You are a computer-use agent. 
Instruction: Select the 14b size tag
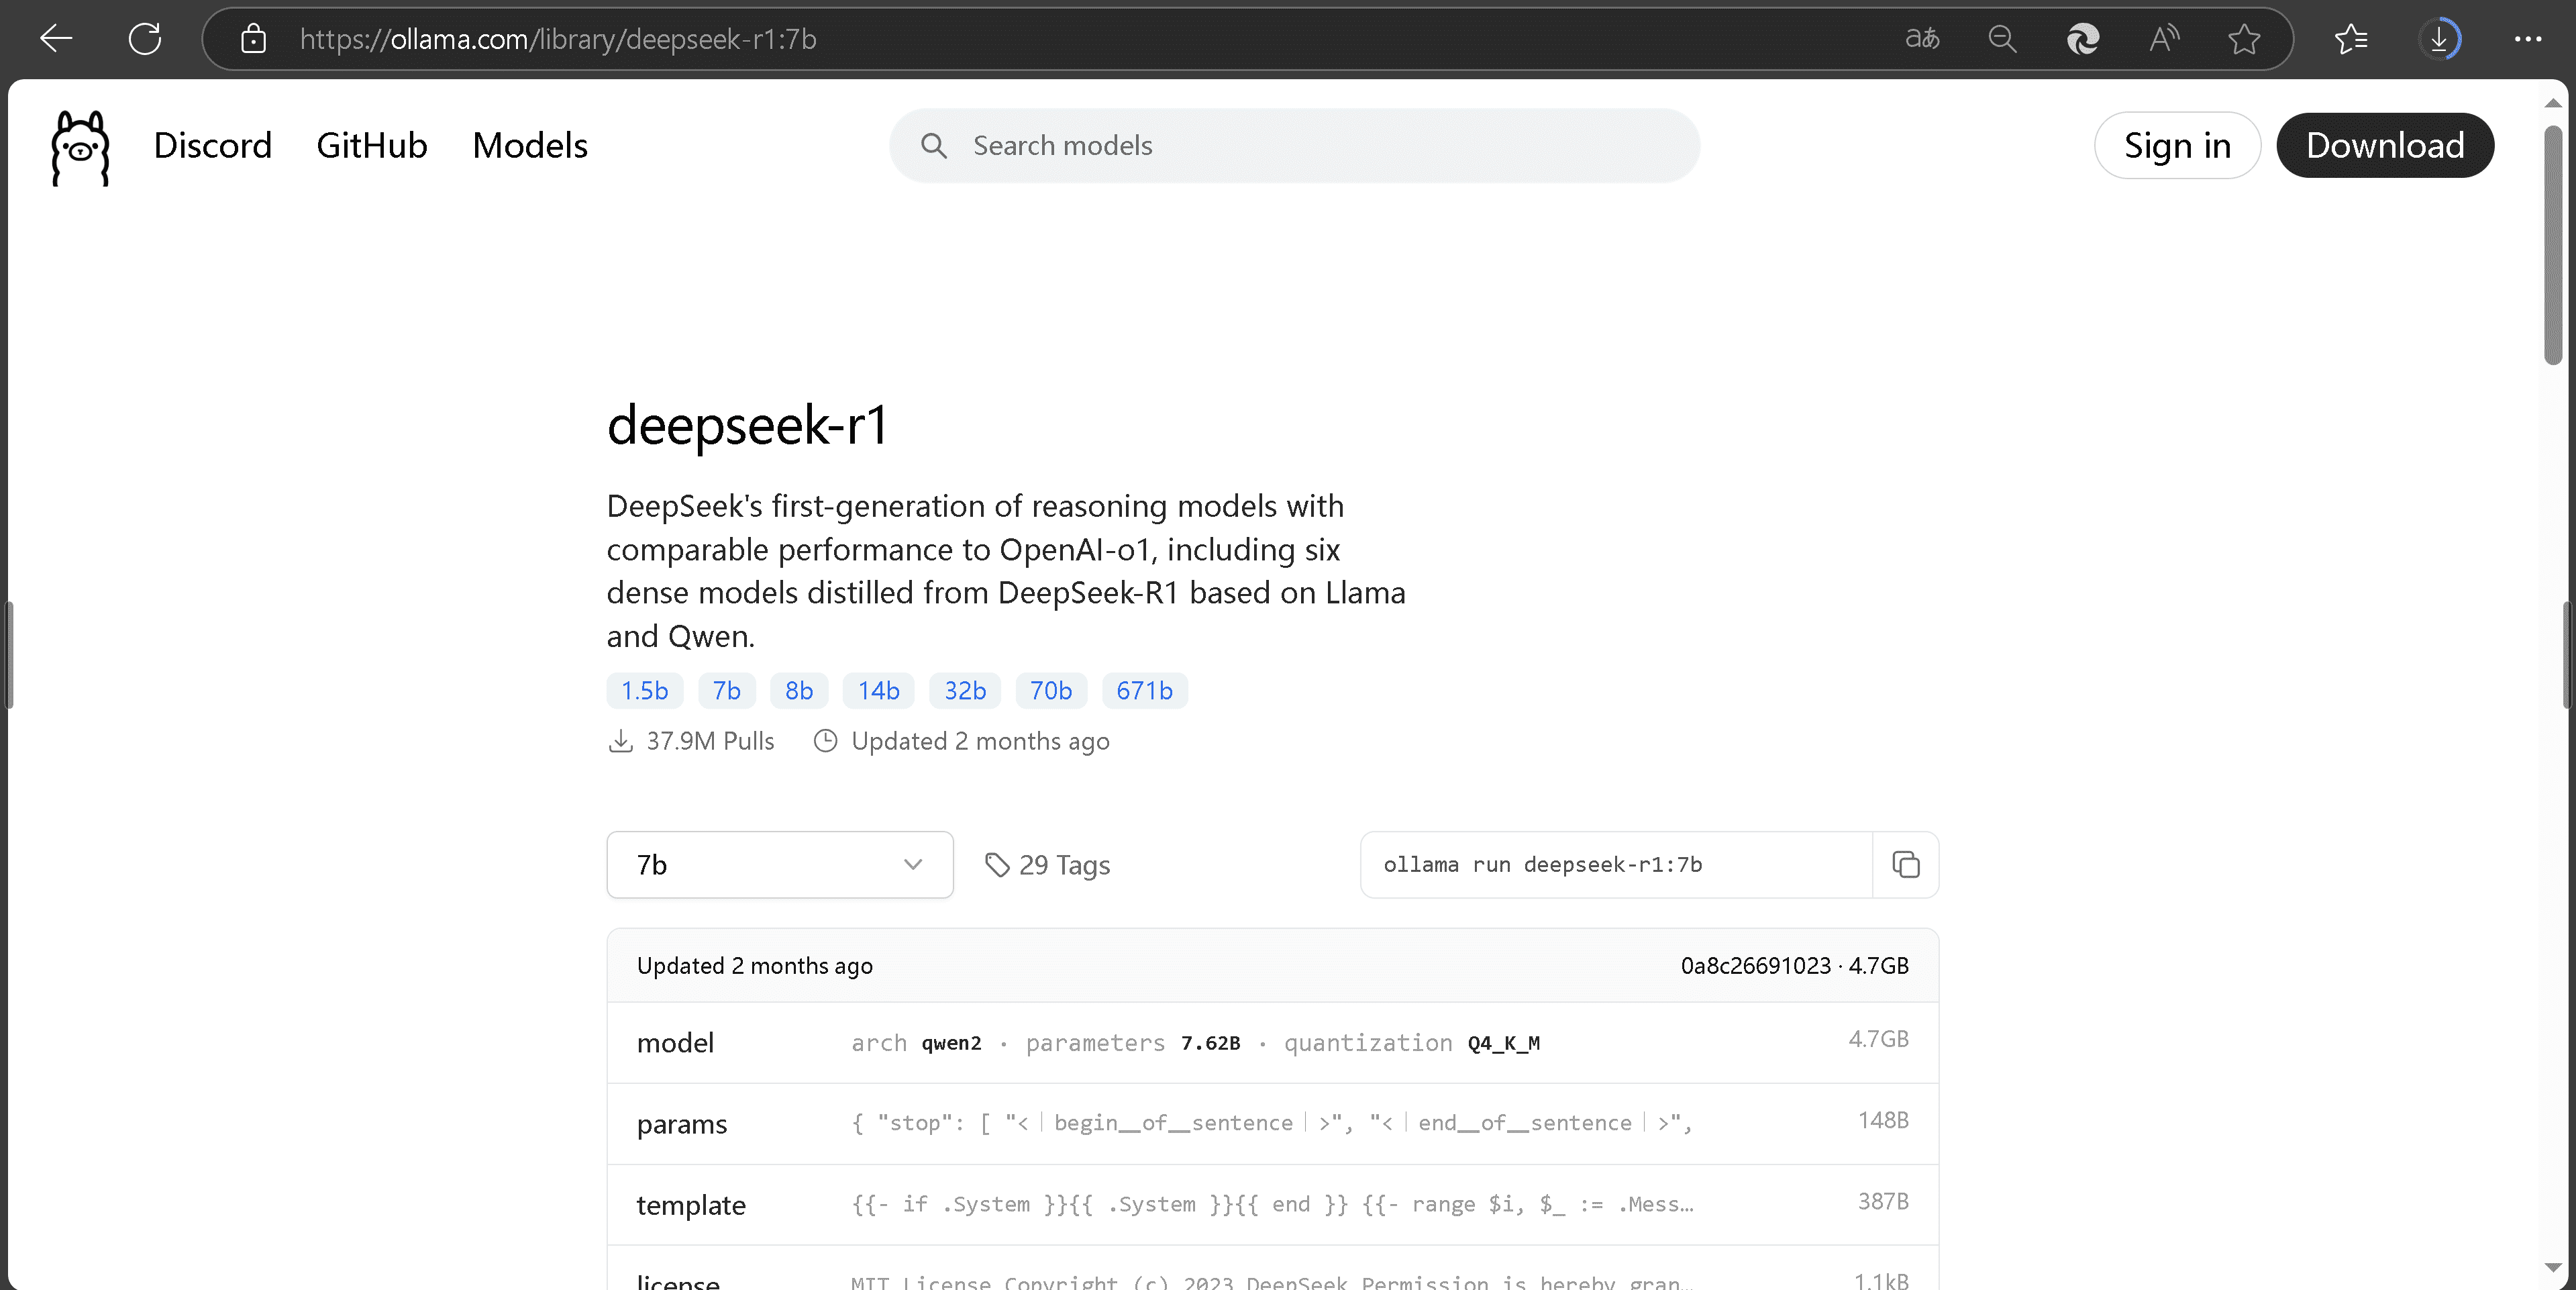point(878,690)
